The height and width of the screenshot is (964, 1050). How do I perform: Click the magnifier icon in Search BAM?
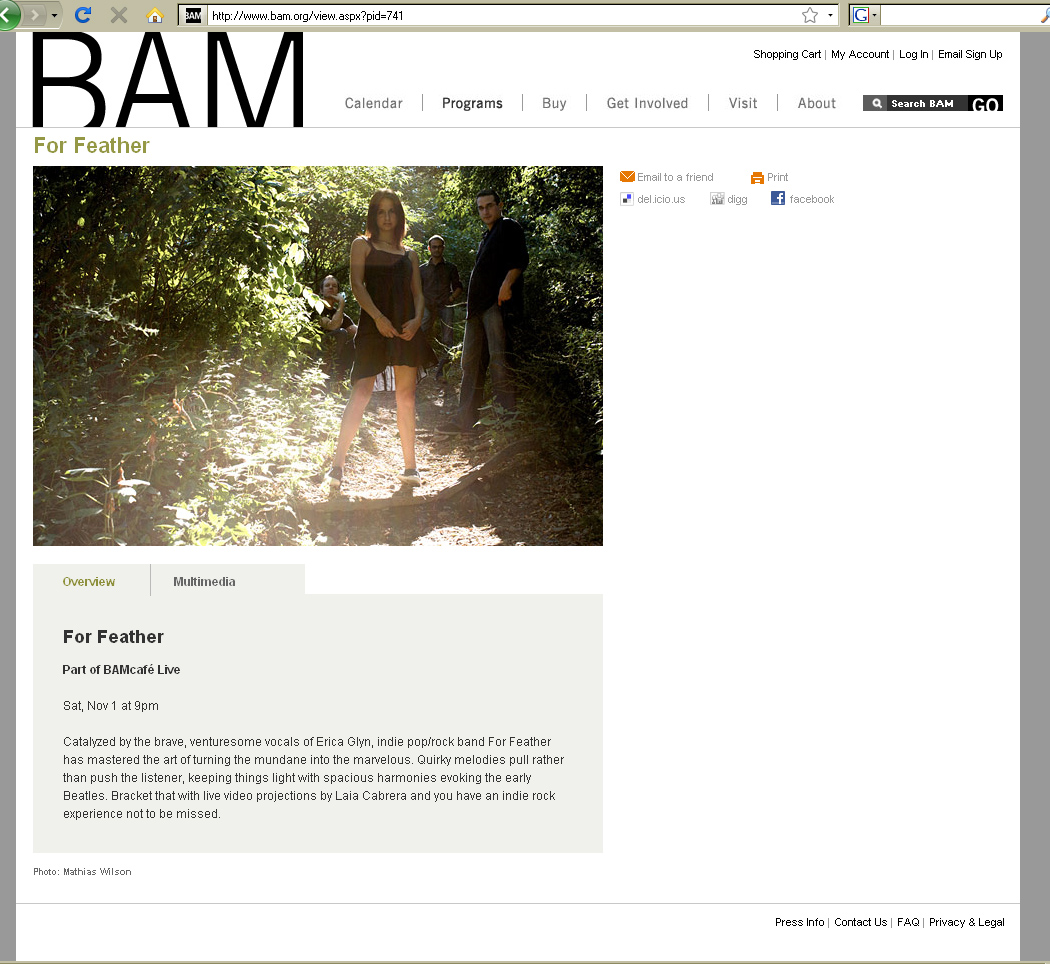pos(877,103)
